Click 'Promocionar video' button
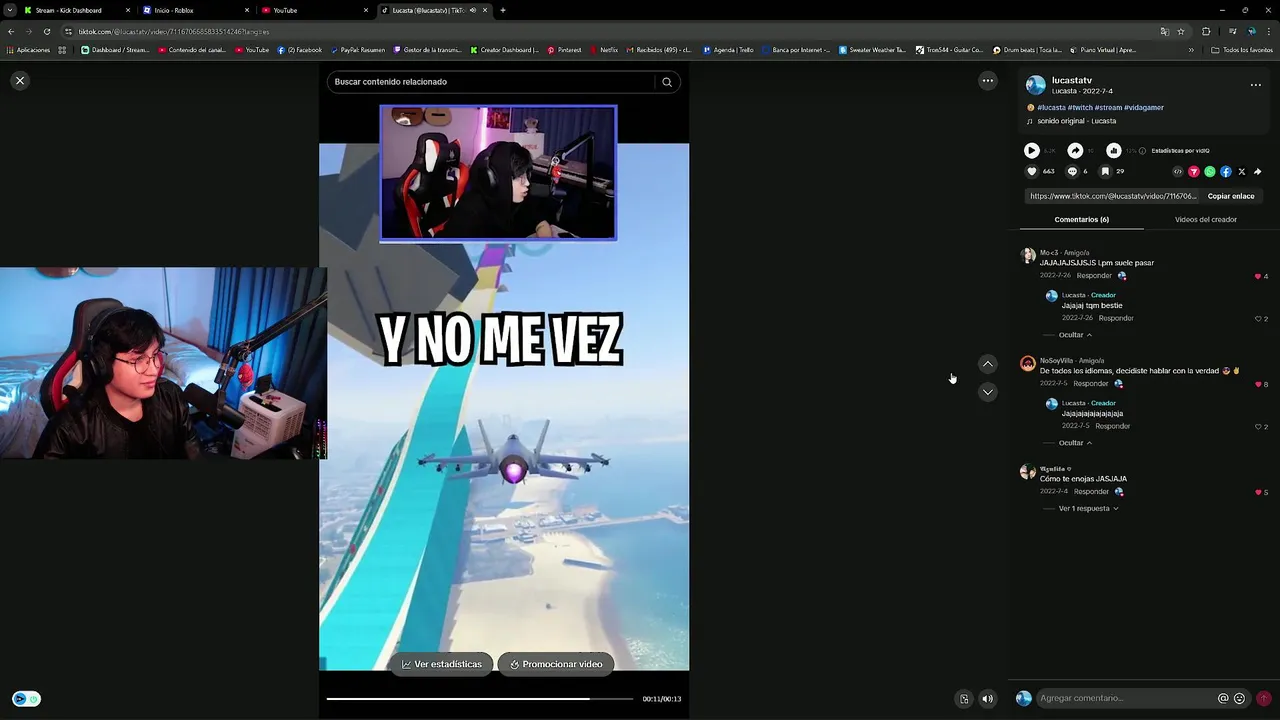Viewport: 1280px width, 720px height. pos(556,664)
